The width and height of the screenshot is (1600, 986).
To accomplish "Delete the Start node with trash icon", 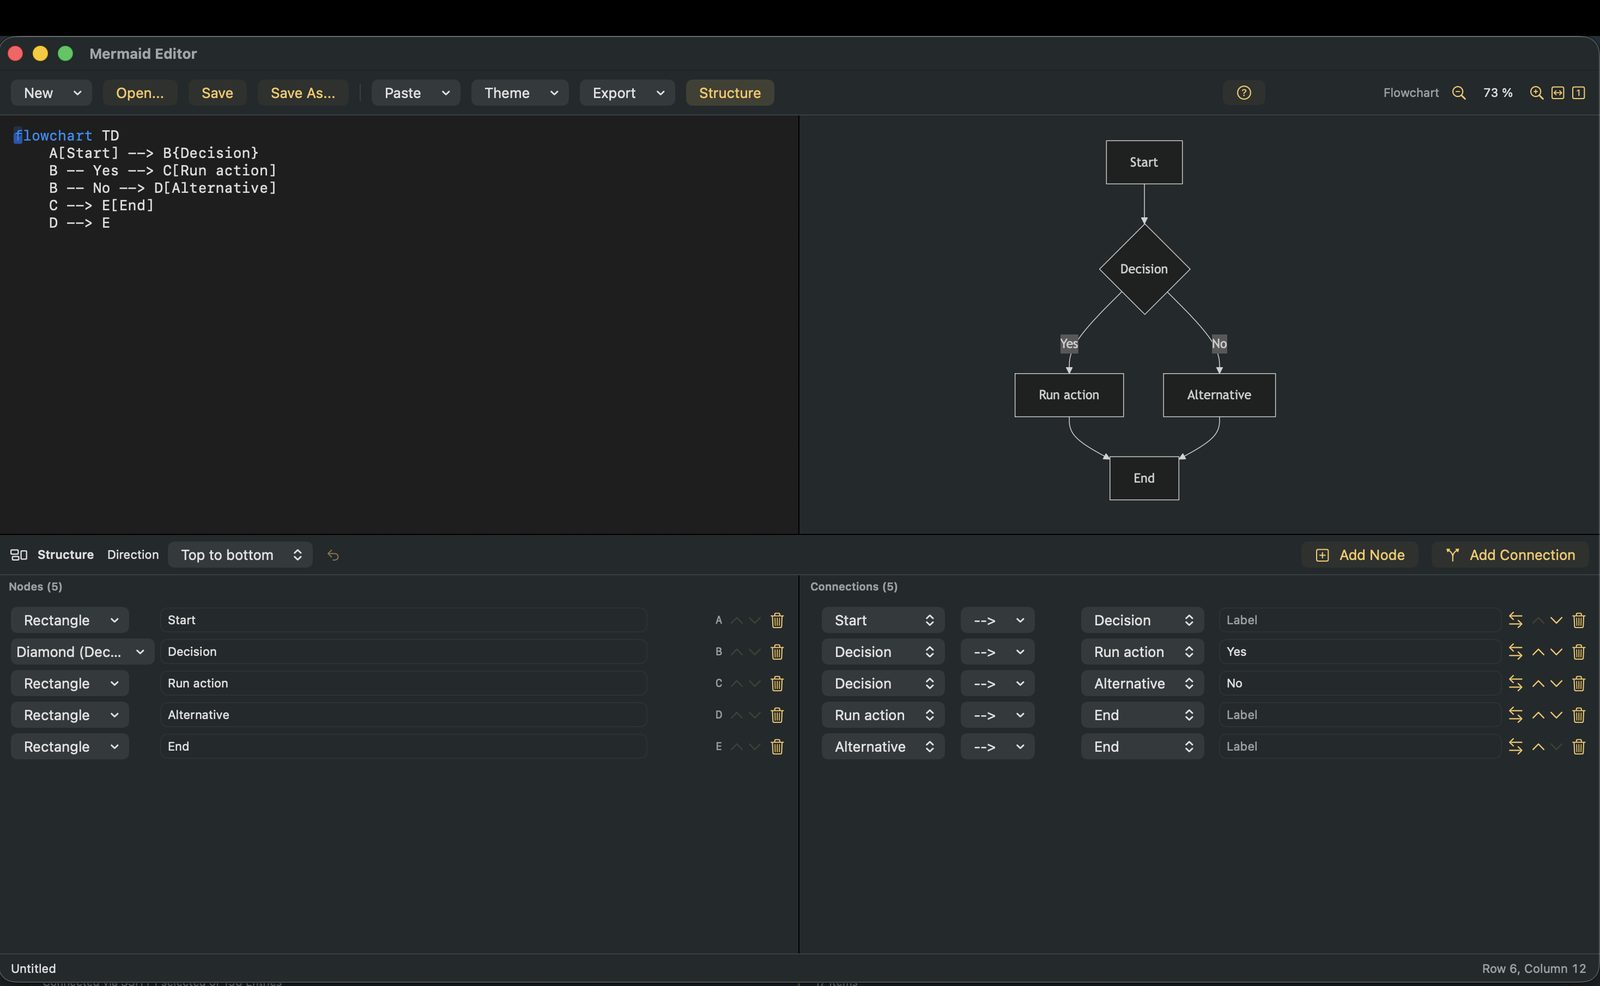I will tap(777, 620).
